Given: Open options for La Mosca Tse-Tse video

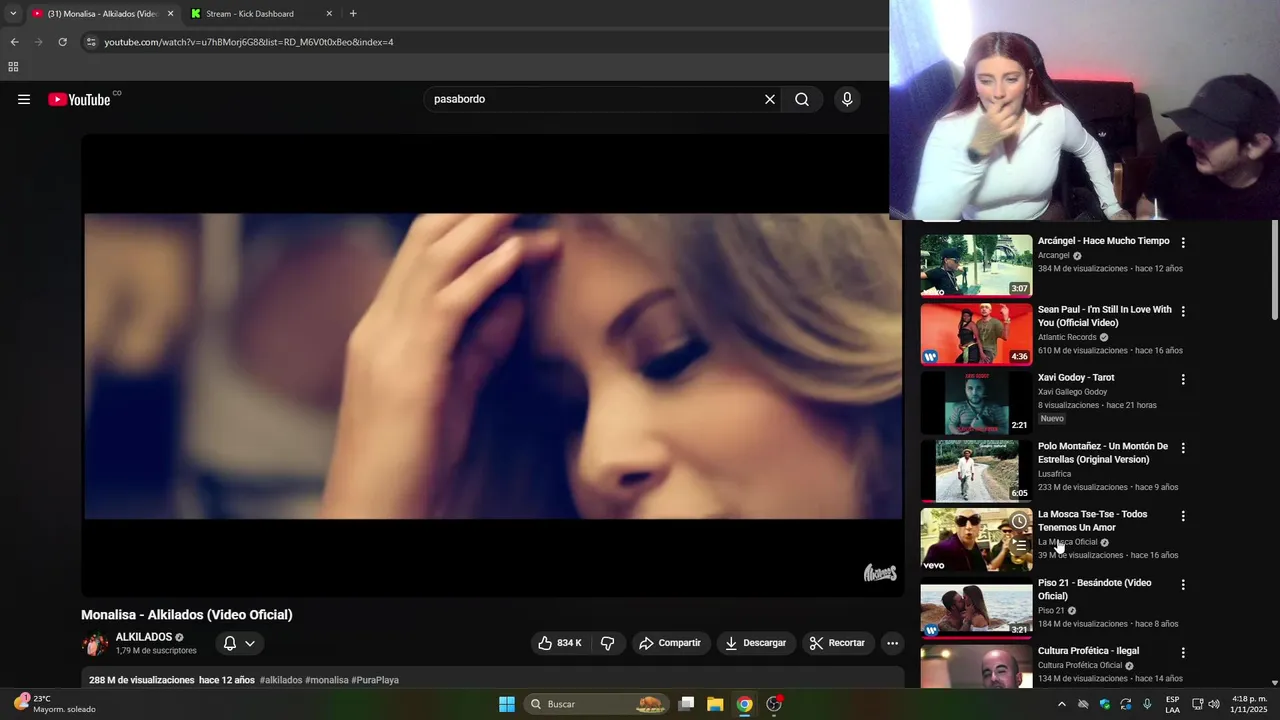Looking at the screenshot, I should (1183, 516).
